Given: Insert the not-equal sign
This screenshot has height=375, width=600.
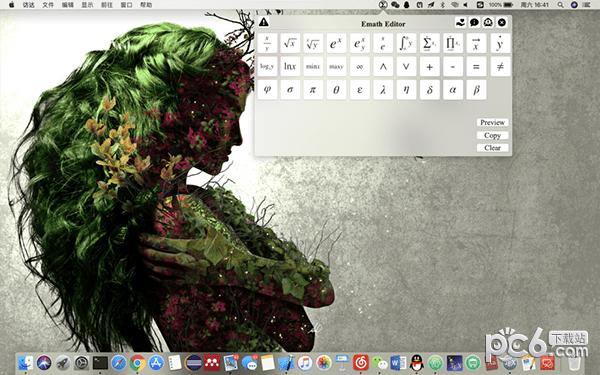Looking at the screenshot, I should pyautogui.click(x=500, y=66).
